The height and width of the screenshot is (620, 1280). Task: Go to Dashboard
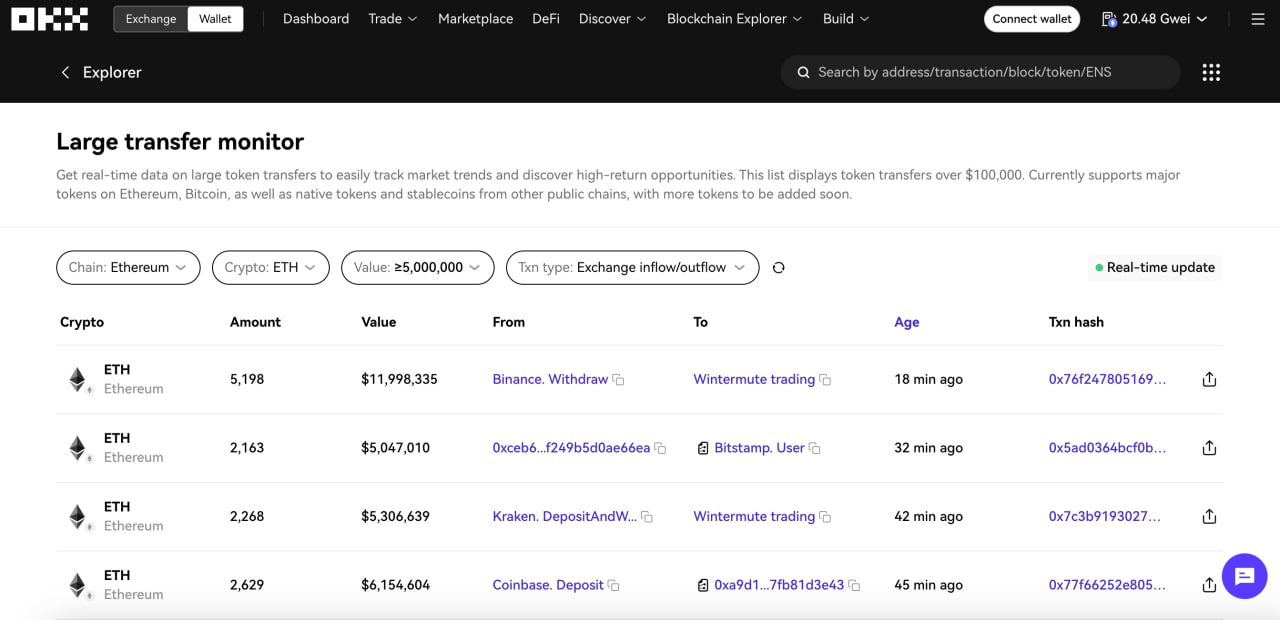click(316, 19)
